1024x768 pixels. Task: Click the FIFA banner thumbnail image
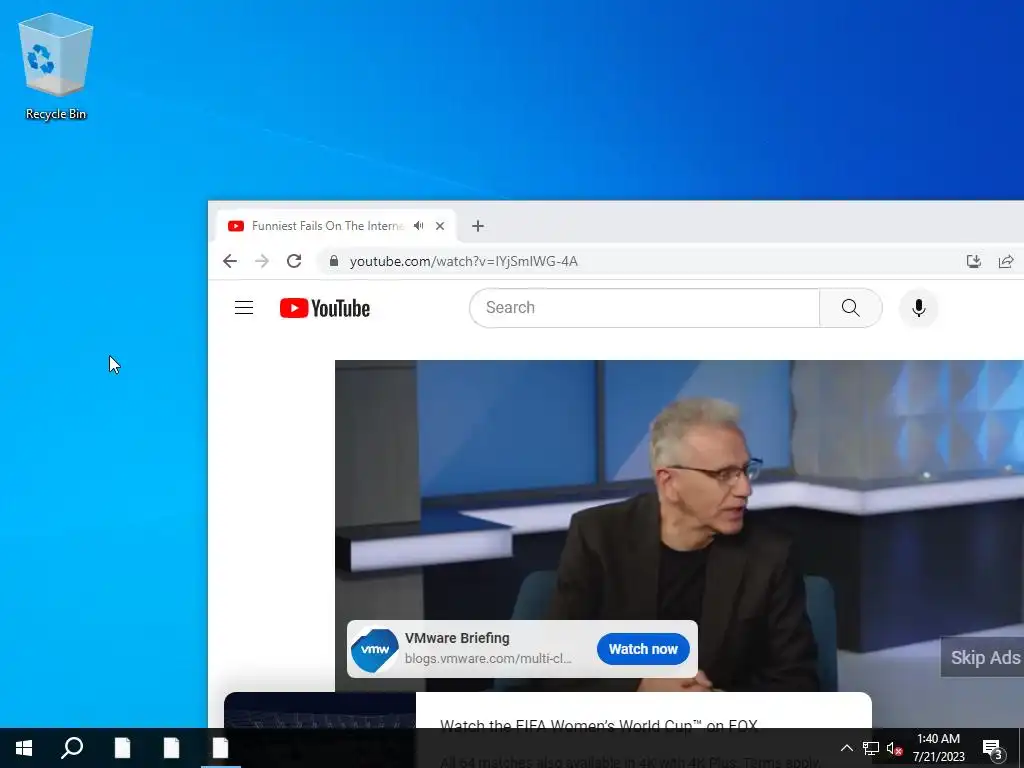tap(320, 711)
